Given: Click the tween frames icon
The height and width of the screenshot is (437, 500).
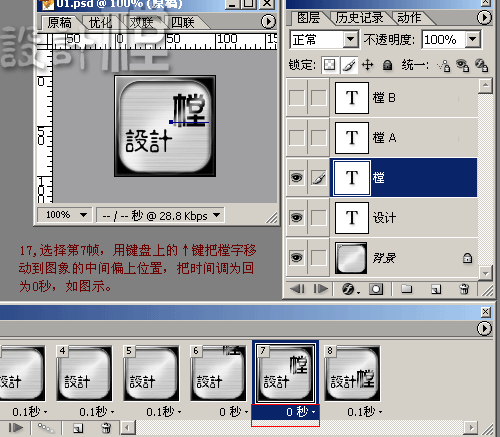Looking at the screenshot, I should coord(45,428).
